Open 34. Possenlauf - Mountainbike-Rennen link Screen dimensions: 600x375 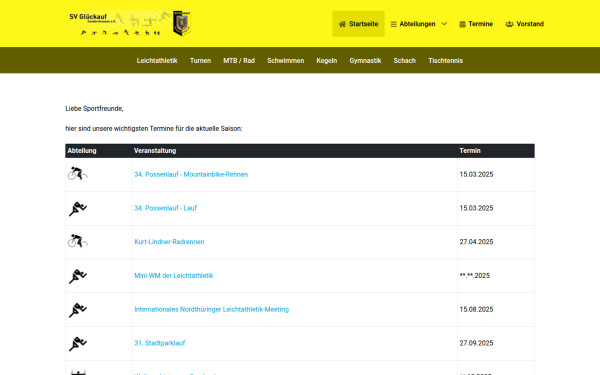tap(191, 174)
